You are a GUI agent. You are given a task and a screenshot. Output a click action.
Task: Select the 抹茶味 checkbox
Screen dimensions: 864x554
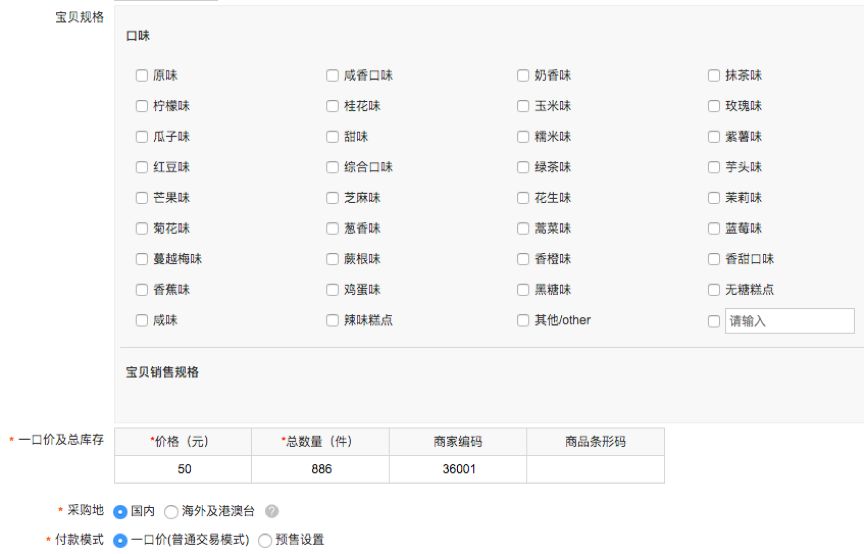click(x=714, y=76)
